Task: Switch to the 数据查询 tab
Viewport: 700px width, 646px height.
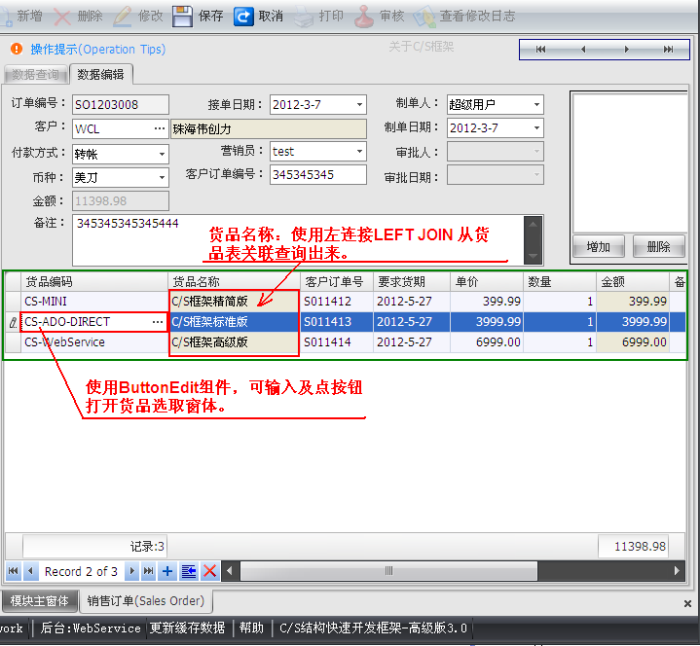Action: pos(34,75)
